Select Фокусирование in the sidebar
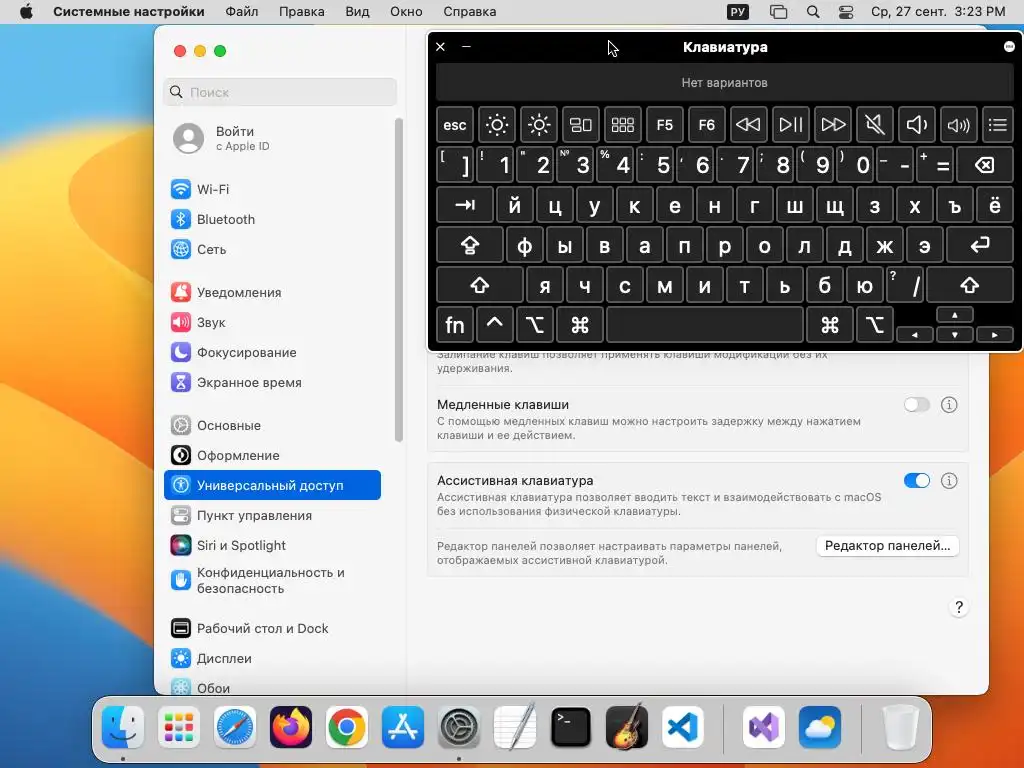Image resolution: width=1024 pixels, height=768 pixels. (272, 353)
